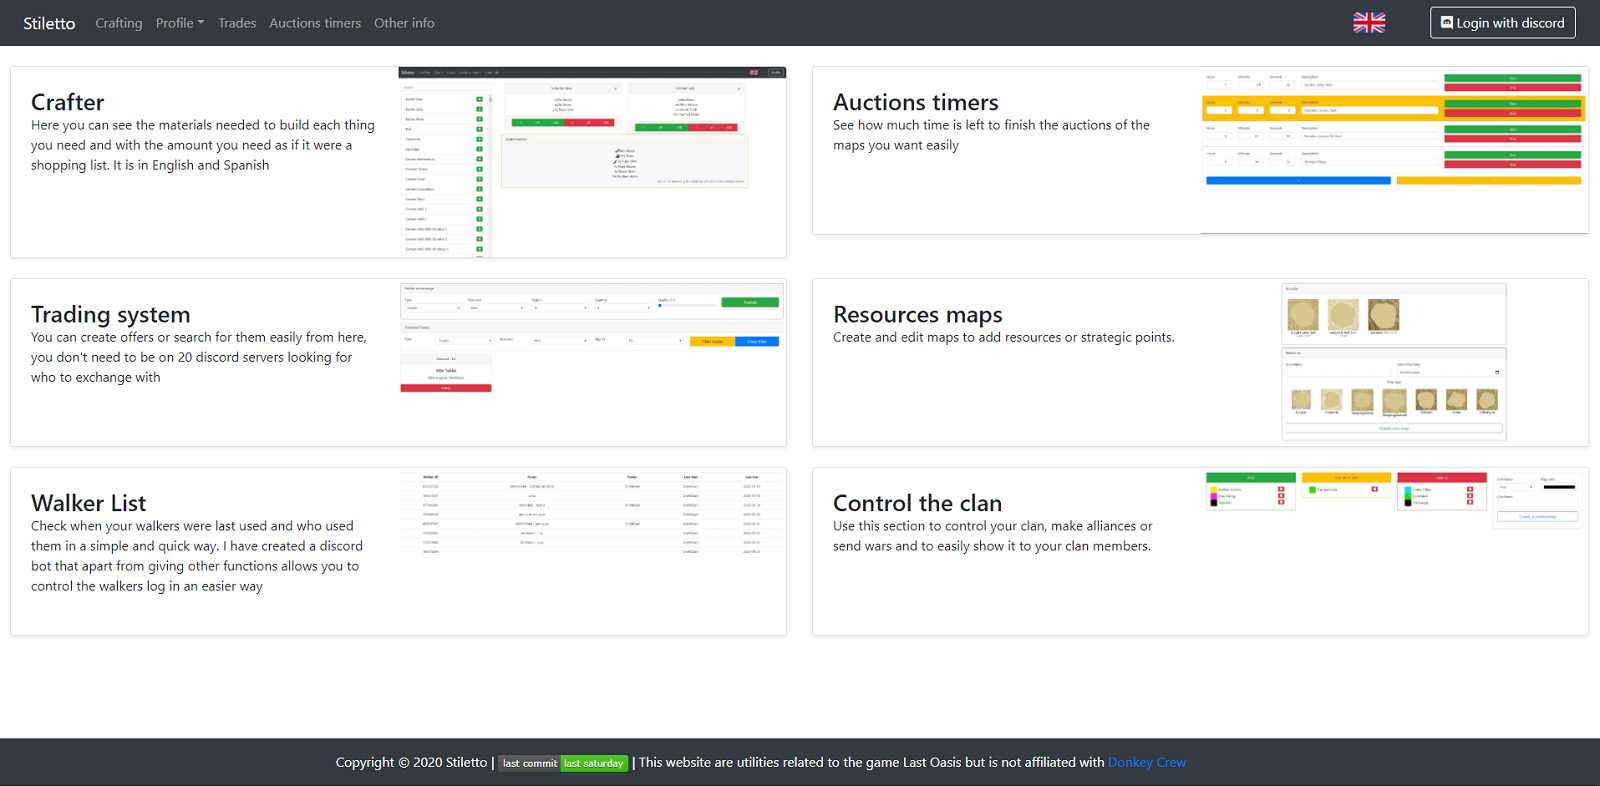1600x786 pixels.
Task: Open the Donkey Crew link
Action: 1147,762
